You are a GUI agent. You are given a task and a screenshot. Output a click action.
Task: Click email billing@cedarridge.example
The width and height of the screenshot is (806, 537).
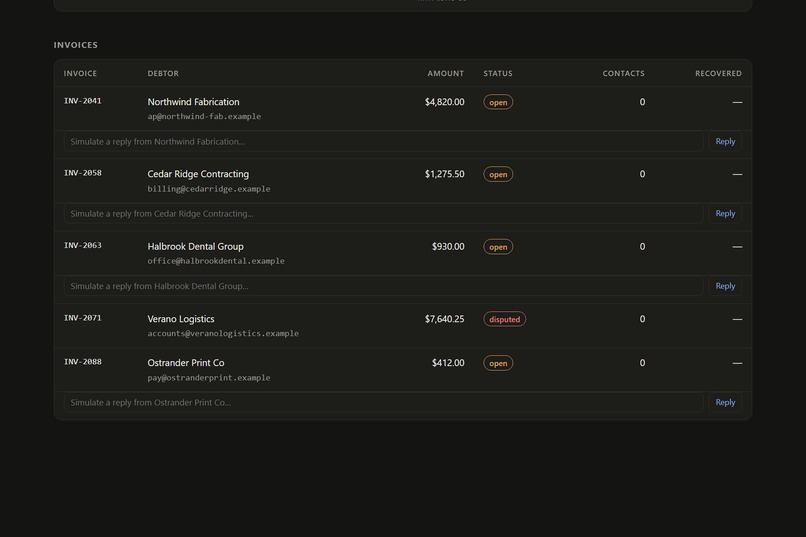point(209,189)
